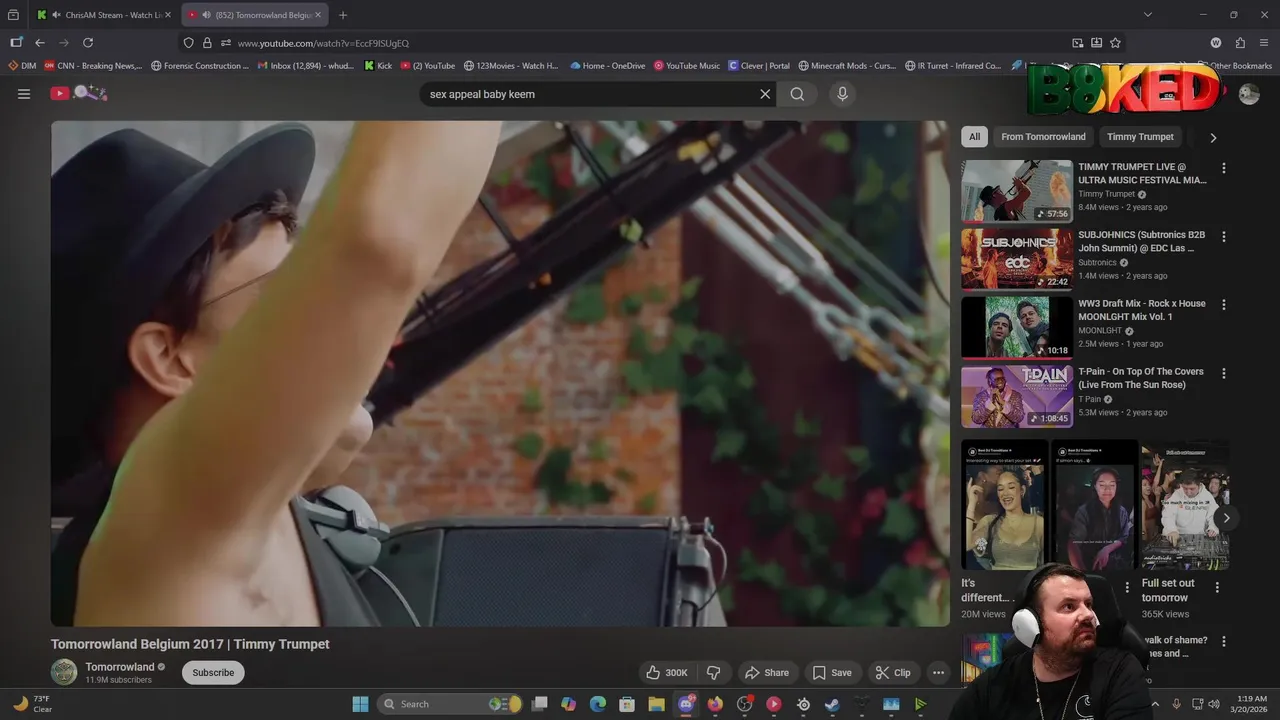Viewport: 1280px width, 720px height.
Task: Like the video with thumbs up
Action: click(667, 673)
